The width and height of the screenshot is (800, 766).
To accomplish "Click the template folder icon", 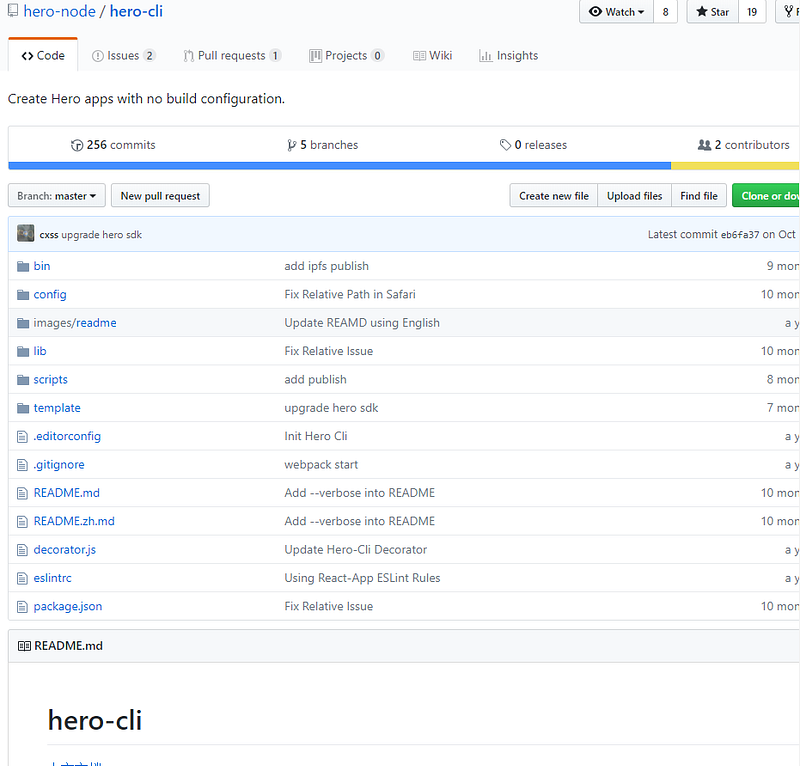I will (x=23, y=408).
